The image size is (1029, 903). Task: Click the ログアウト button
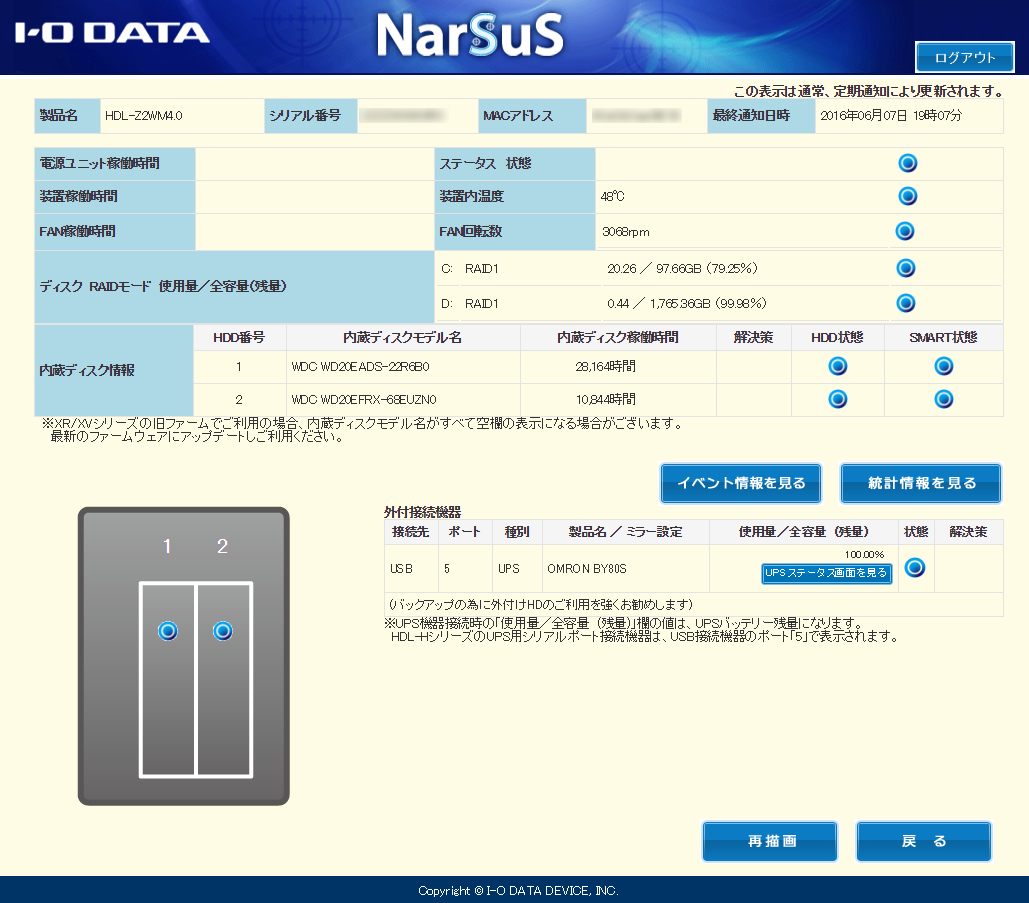click(966, 57)
